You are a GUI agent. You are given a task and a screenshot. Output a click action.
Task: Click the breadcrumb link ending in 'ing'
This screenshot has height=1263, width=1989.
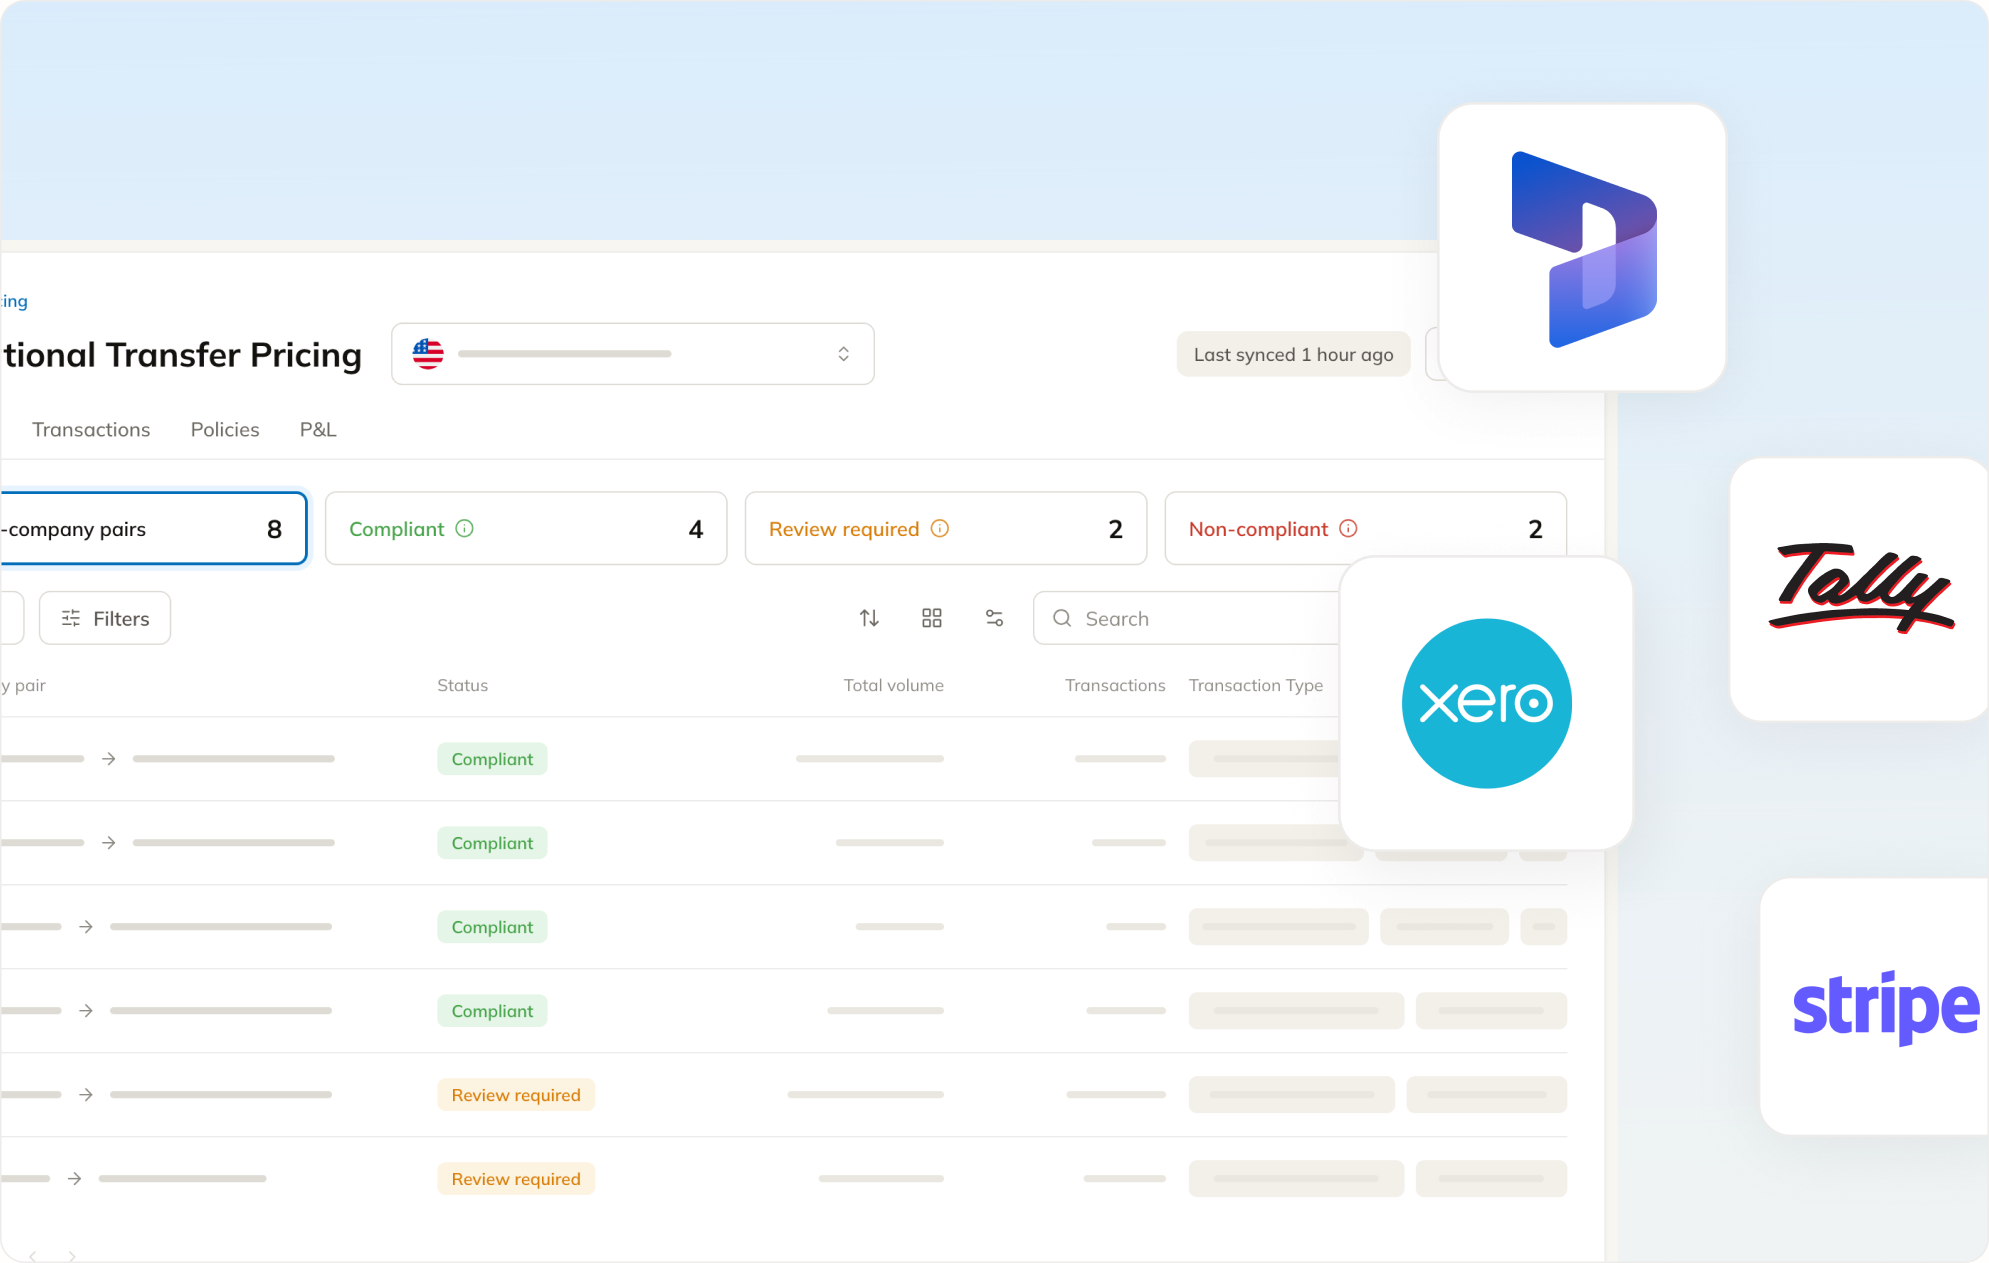pyautogui.click(x=14, y=301)
